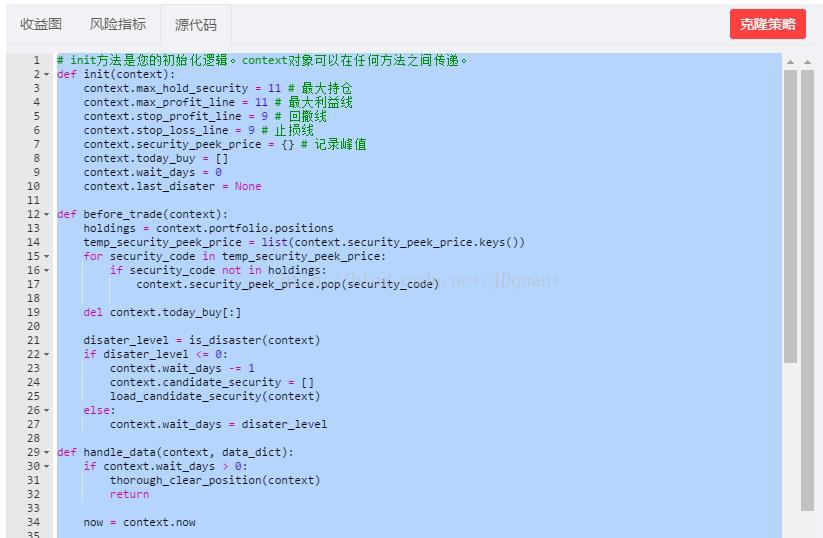The height and width of the screenshot is (538, 823).
Task: Click 'temp_security_peek_price' on line 14
Action: click(x=163, y=242)
